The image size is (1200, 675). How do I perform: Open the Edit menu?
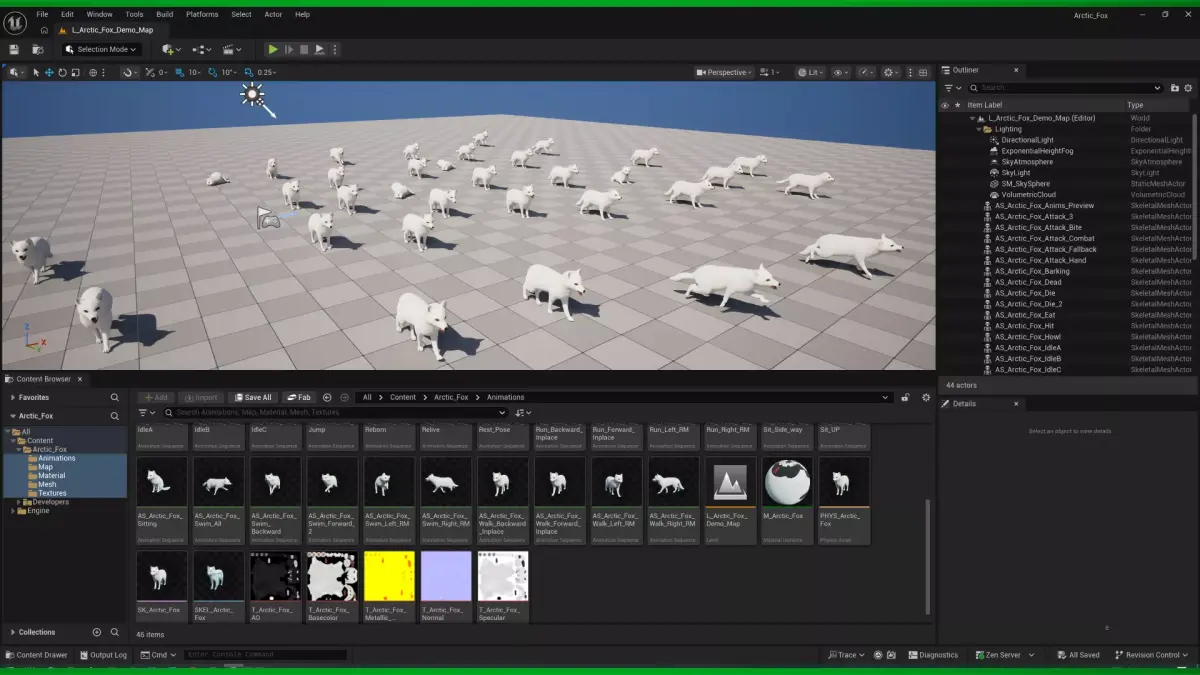[67, 14]
